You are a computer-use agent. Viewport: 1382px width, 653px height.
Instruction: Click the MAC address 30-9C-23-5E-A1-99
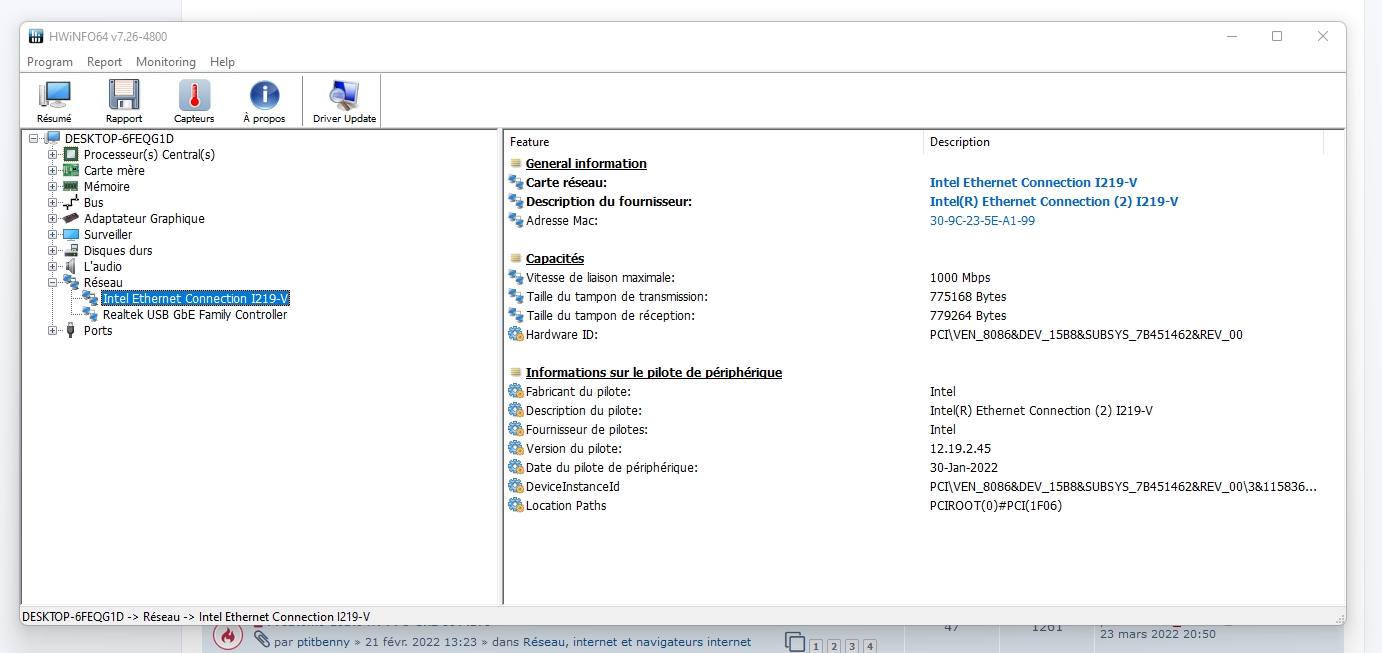tap(982, 221)
